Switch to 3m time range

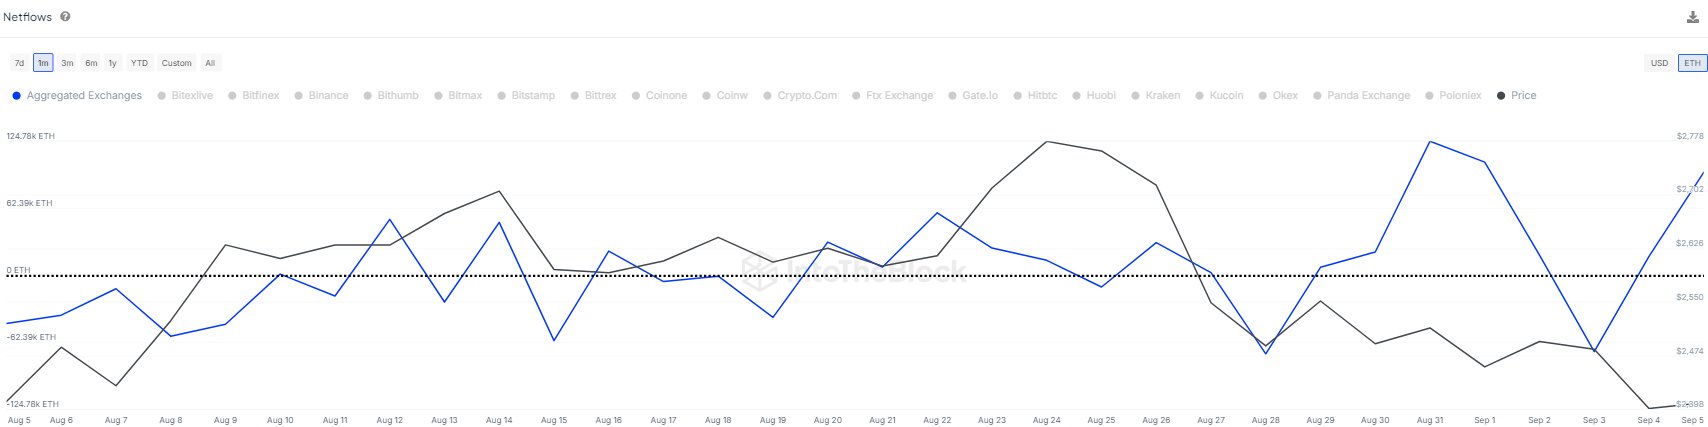[x=67, y=63]
